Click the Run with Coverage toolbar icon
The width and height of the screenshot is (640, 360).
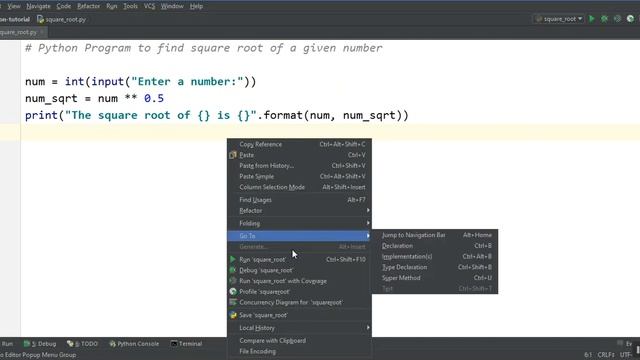(618, 19)
